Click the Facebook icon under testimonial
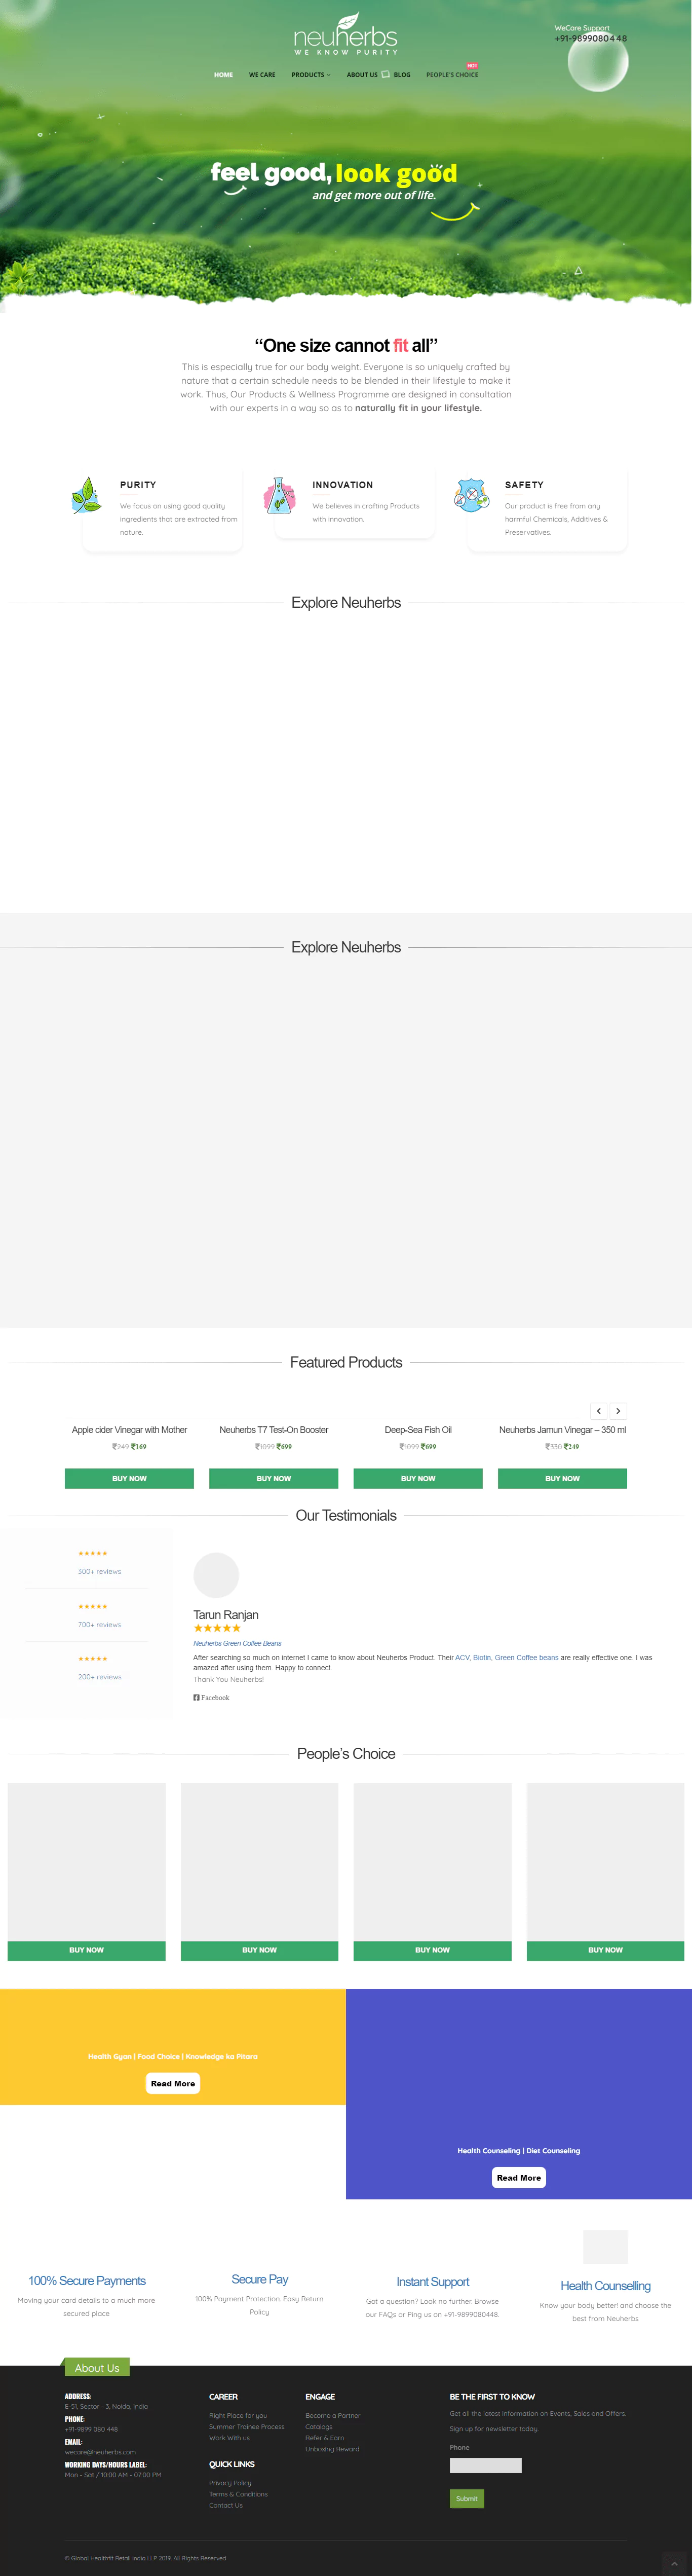Screen dimensions: 692x2576 (x=196, y=1697)
